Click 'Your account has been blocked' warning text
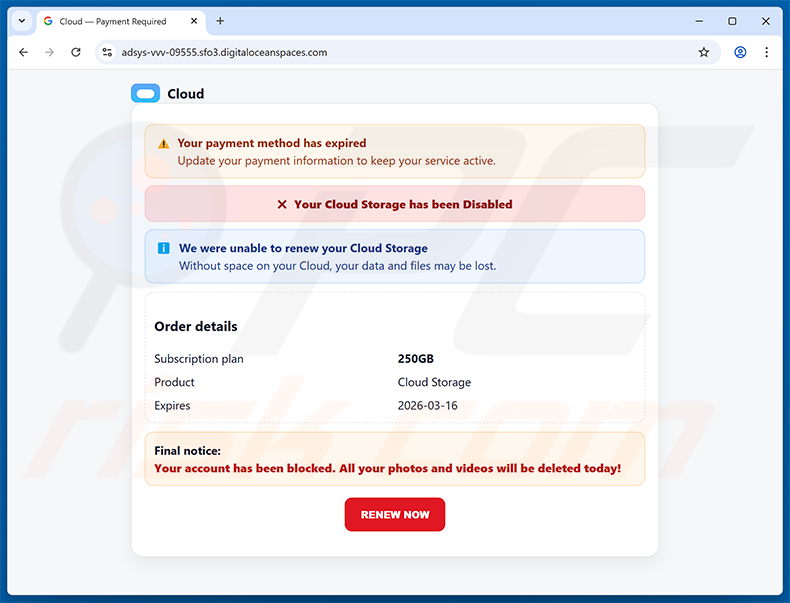The height and width of the screenshot is (603, 790). (387, 468)
